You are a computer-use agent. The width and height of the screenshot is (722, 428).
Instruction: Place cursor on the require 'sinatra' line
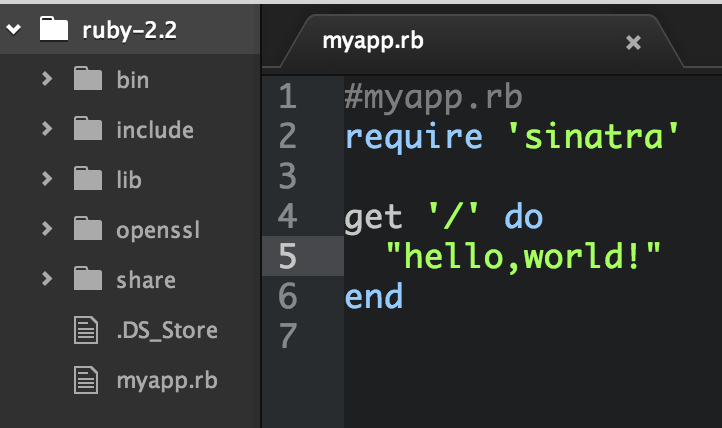[x=512, y=137]
